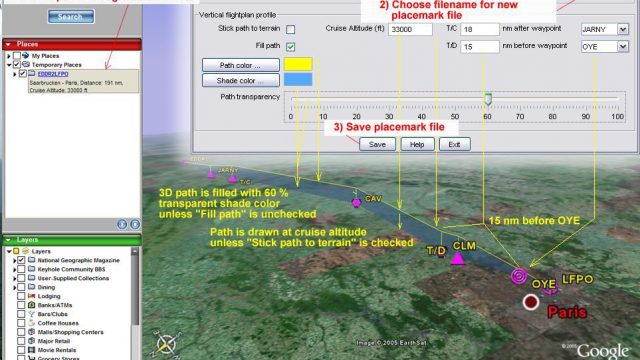
Task: Collapse the Temporary Places tree node
Action: [9, 64]
